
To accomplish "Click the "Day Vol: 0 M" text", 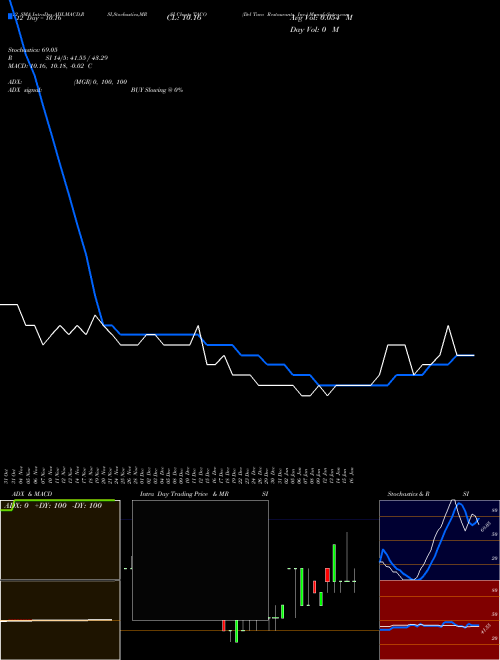I will click(x=314, y=30).
